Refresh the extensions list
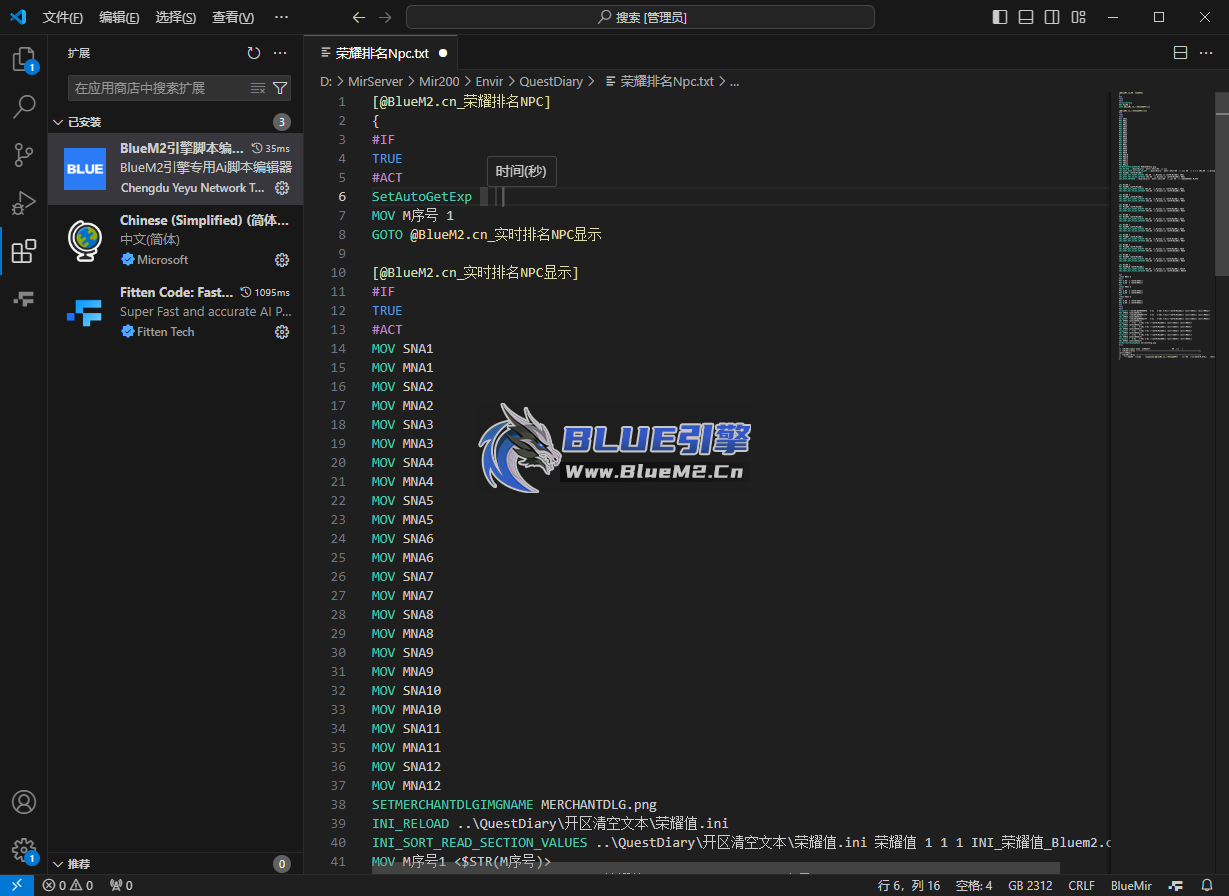 pos(254,53)
